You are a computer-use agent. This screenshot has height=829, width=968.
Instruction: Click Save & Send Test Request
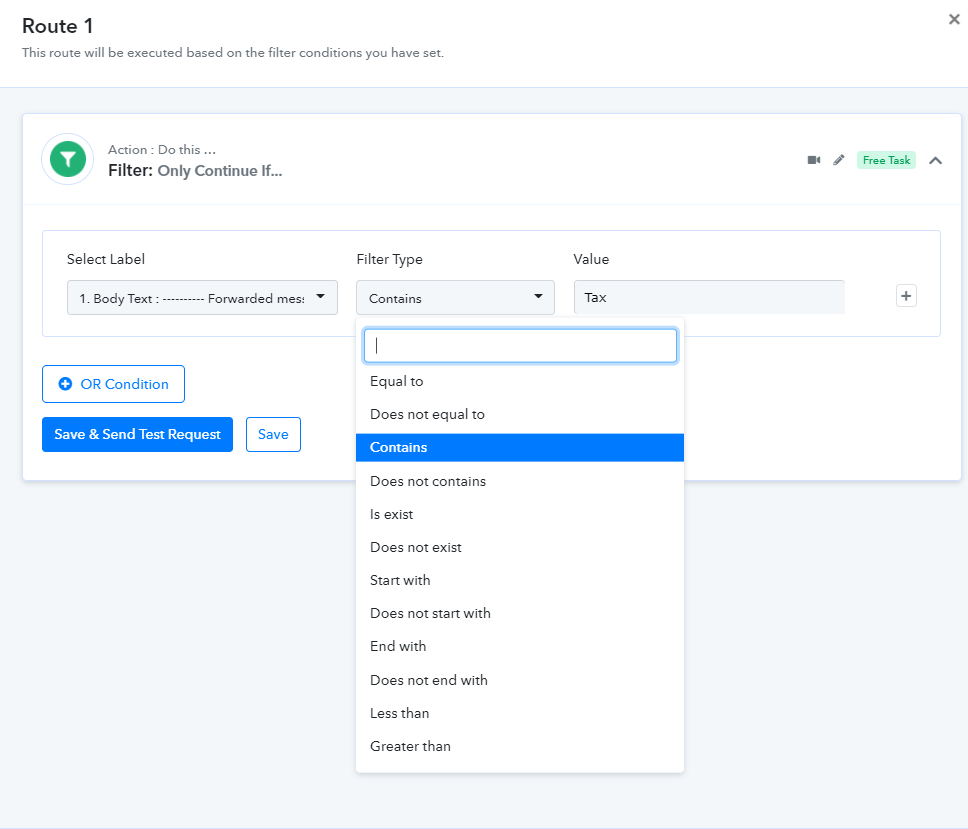pyautogui.click(x=138, y=435)
